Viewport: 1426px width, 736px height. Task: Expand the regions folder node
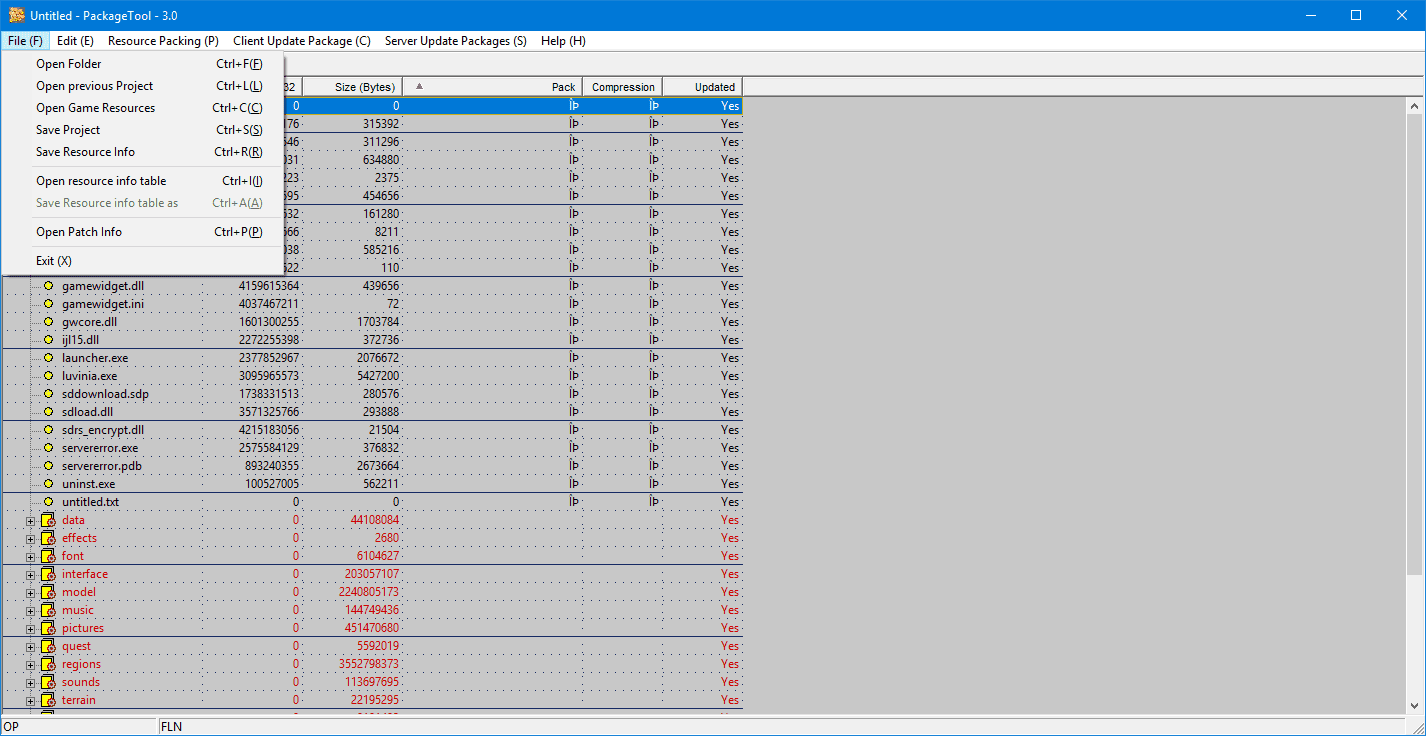tap(30, 665)
